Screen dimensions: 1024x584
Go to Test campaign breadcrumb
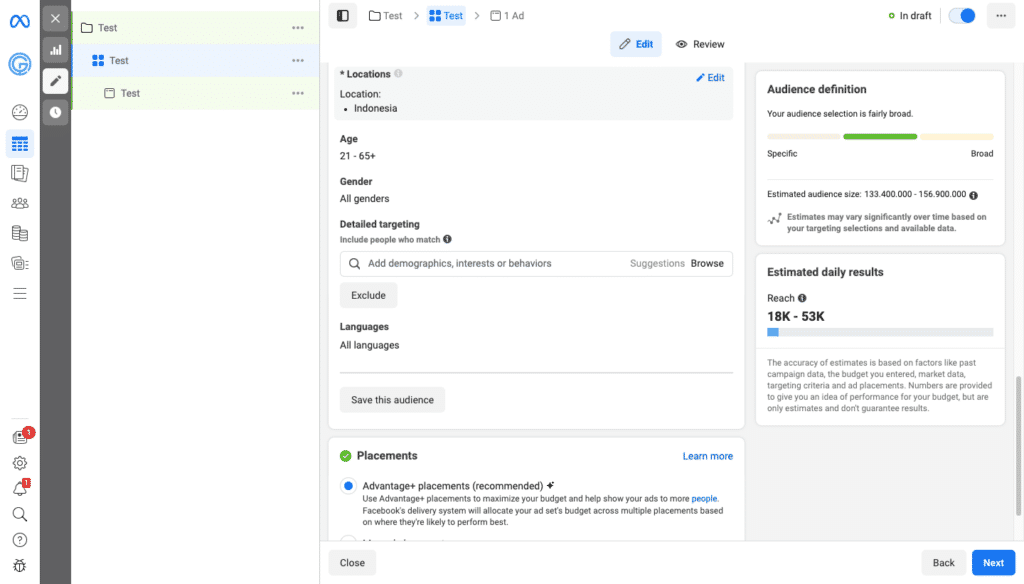(x=385, y=16)
